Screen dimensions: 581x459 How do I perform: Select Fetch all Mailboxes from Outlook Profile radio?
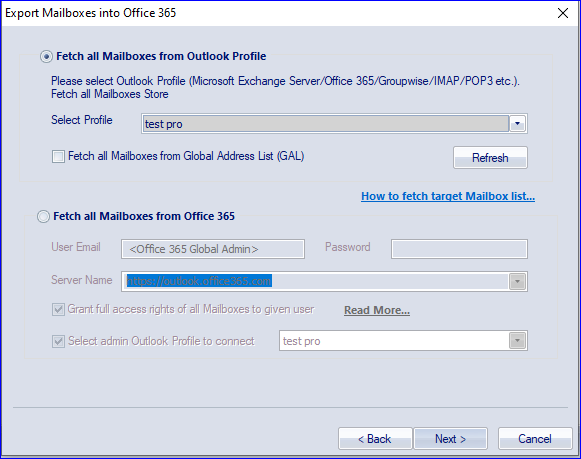pos(46,57)
